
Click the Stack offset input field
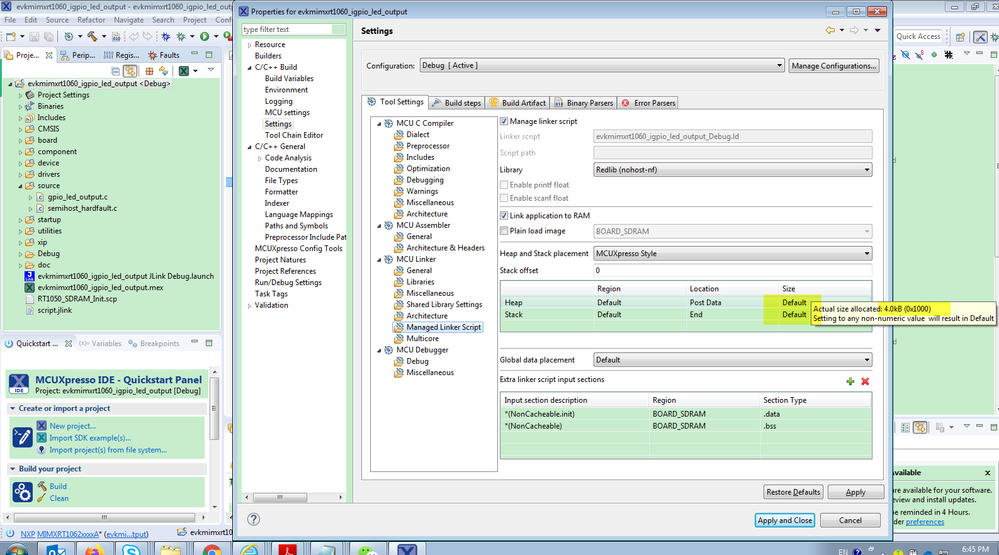coord(733,270)
